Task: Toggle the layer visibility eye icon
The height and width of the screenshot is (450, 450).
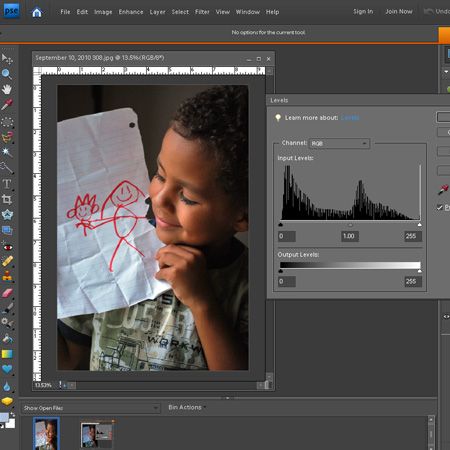Action: coord(446,316)
